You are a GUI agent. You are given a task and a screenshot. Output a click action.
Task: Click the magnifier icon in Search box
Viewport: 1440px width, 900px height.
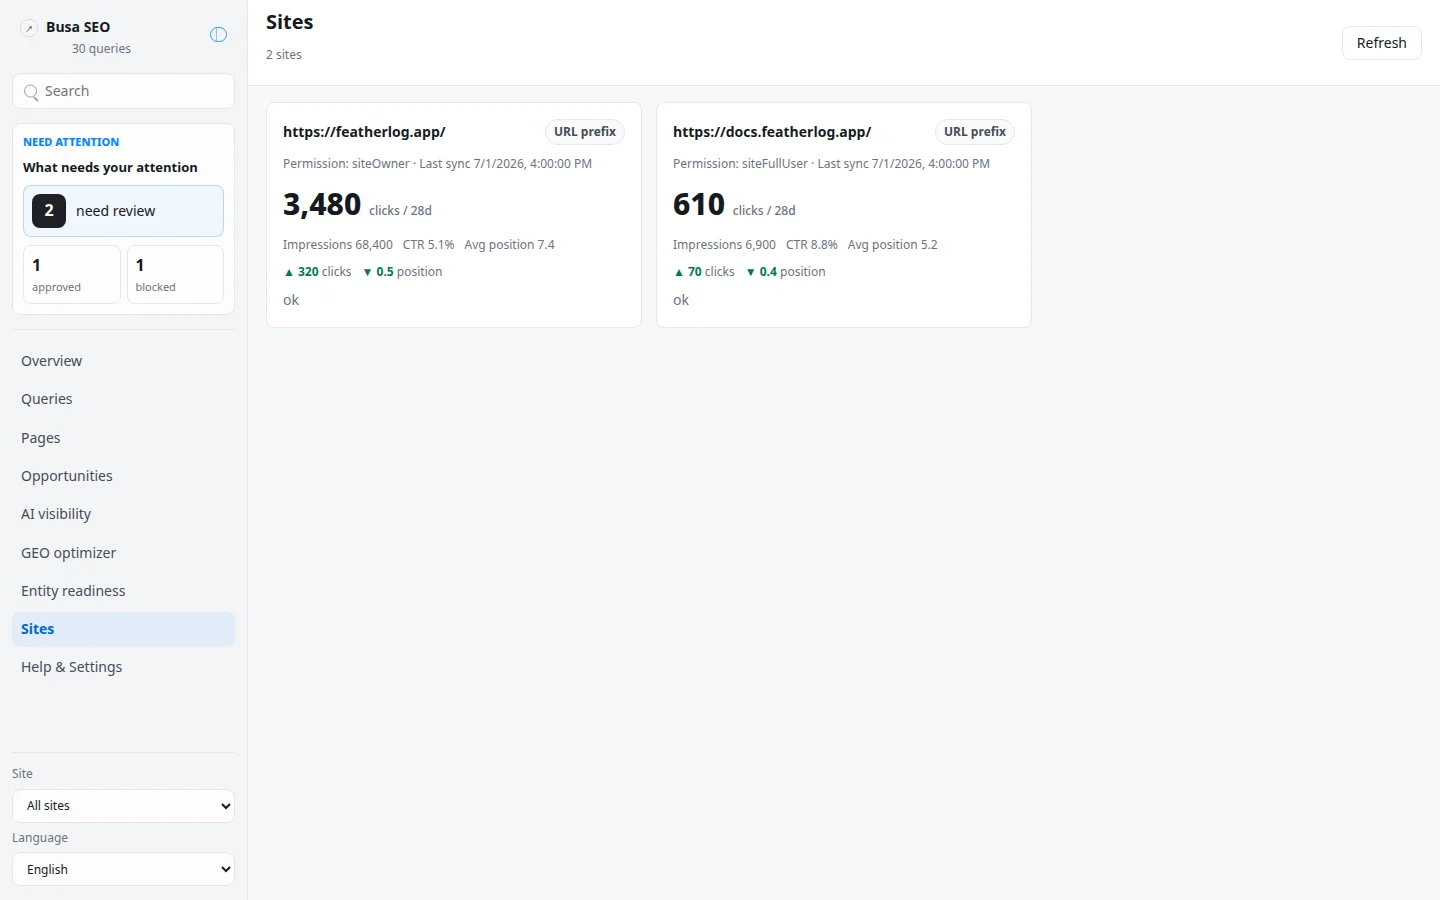[31, 92]
